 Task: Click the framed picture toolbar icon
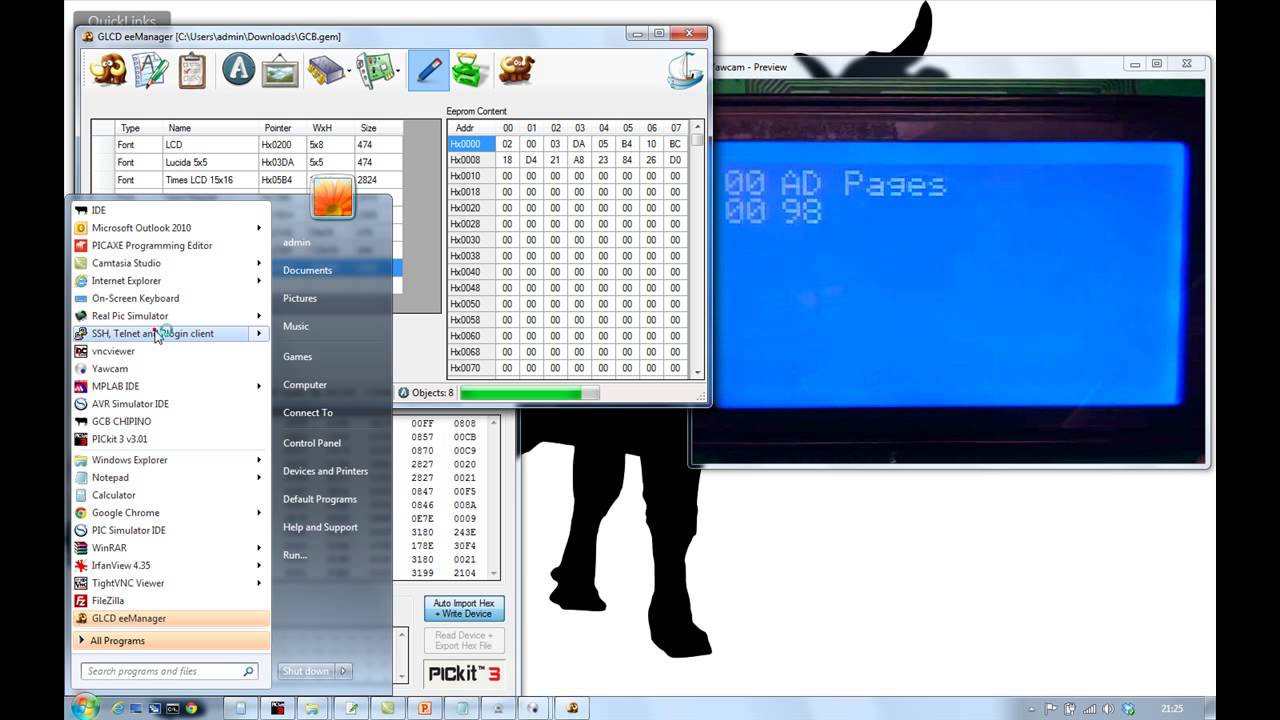click(280, 71)
